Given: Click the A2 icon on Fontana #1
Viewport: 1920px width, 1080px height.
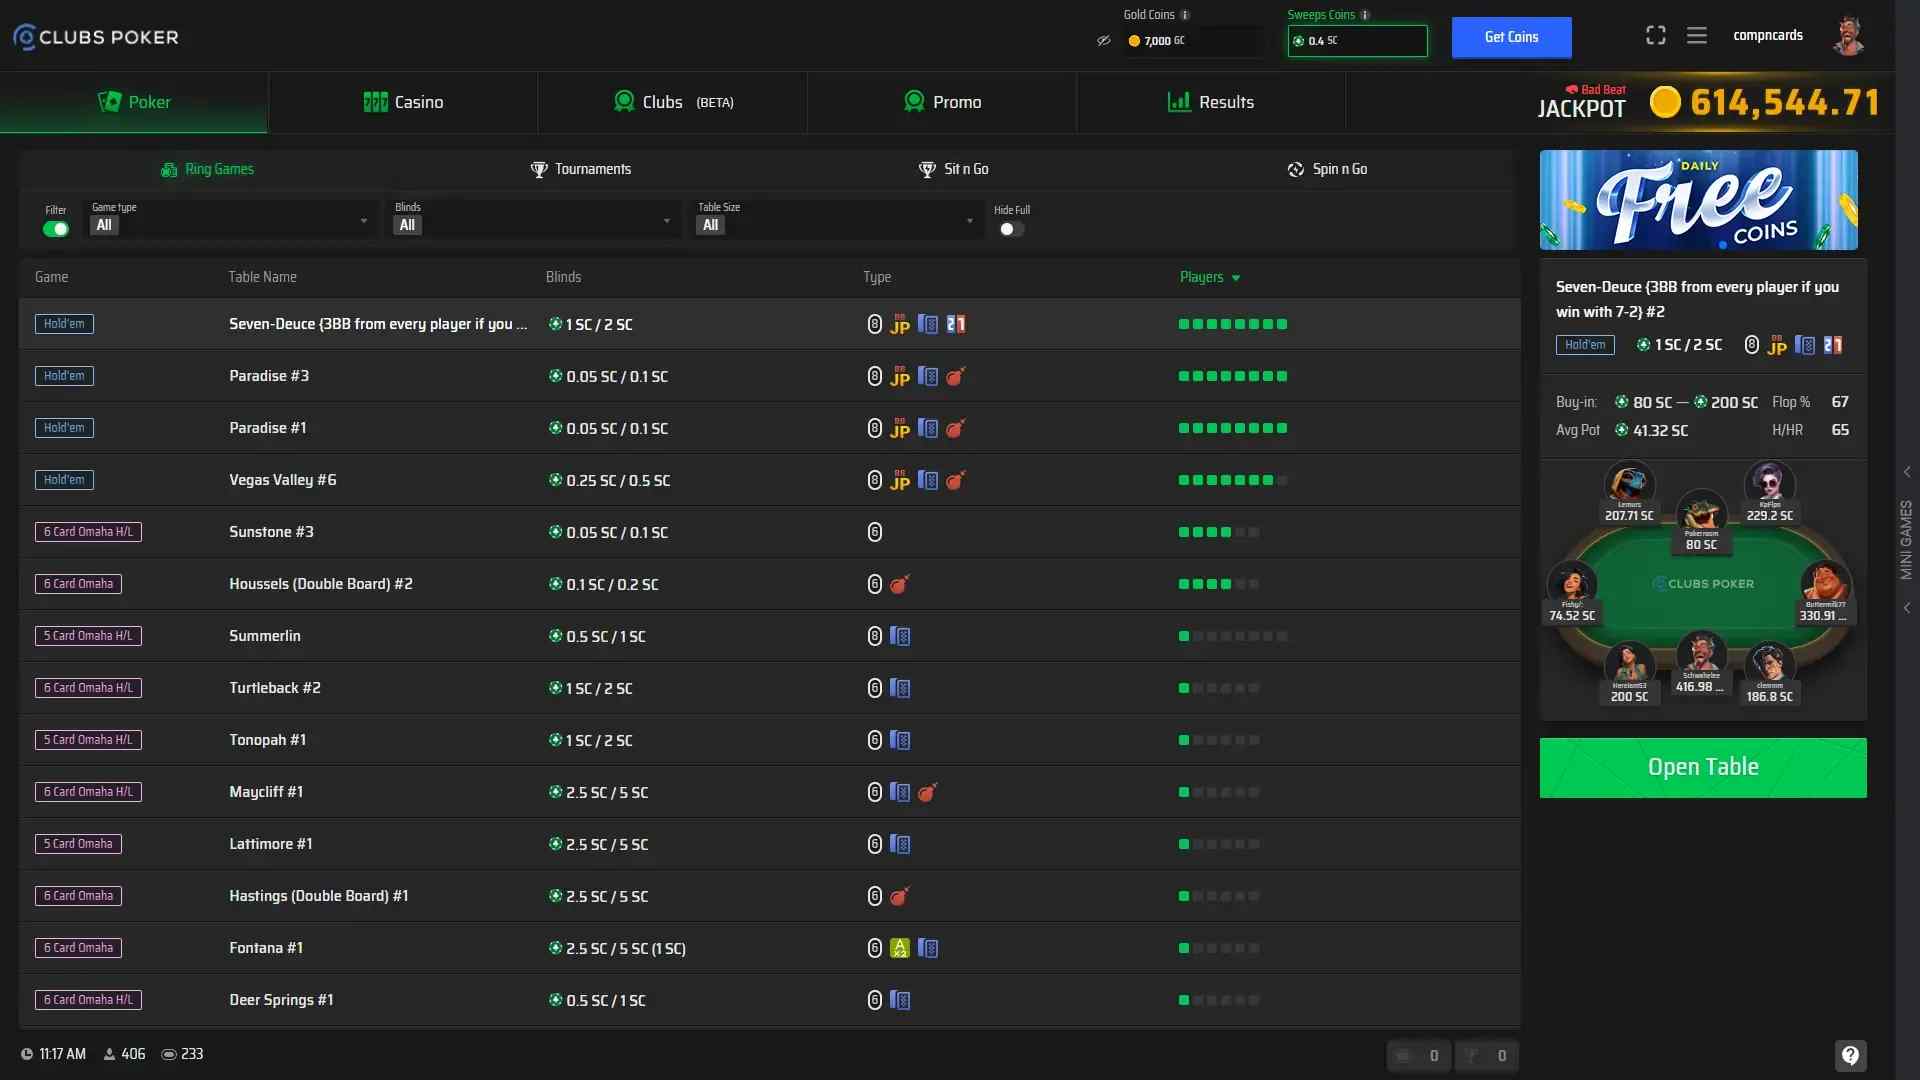Looking at the screenshot, I should tap(900, 948).
